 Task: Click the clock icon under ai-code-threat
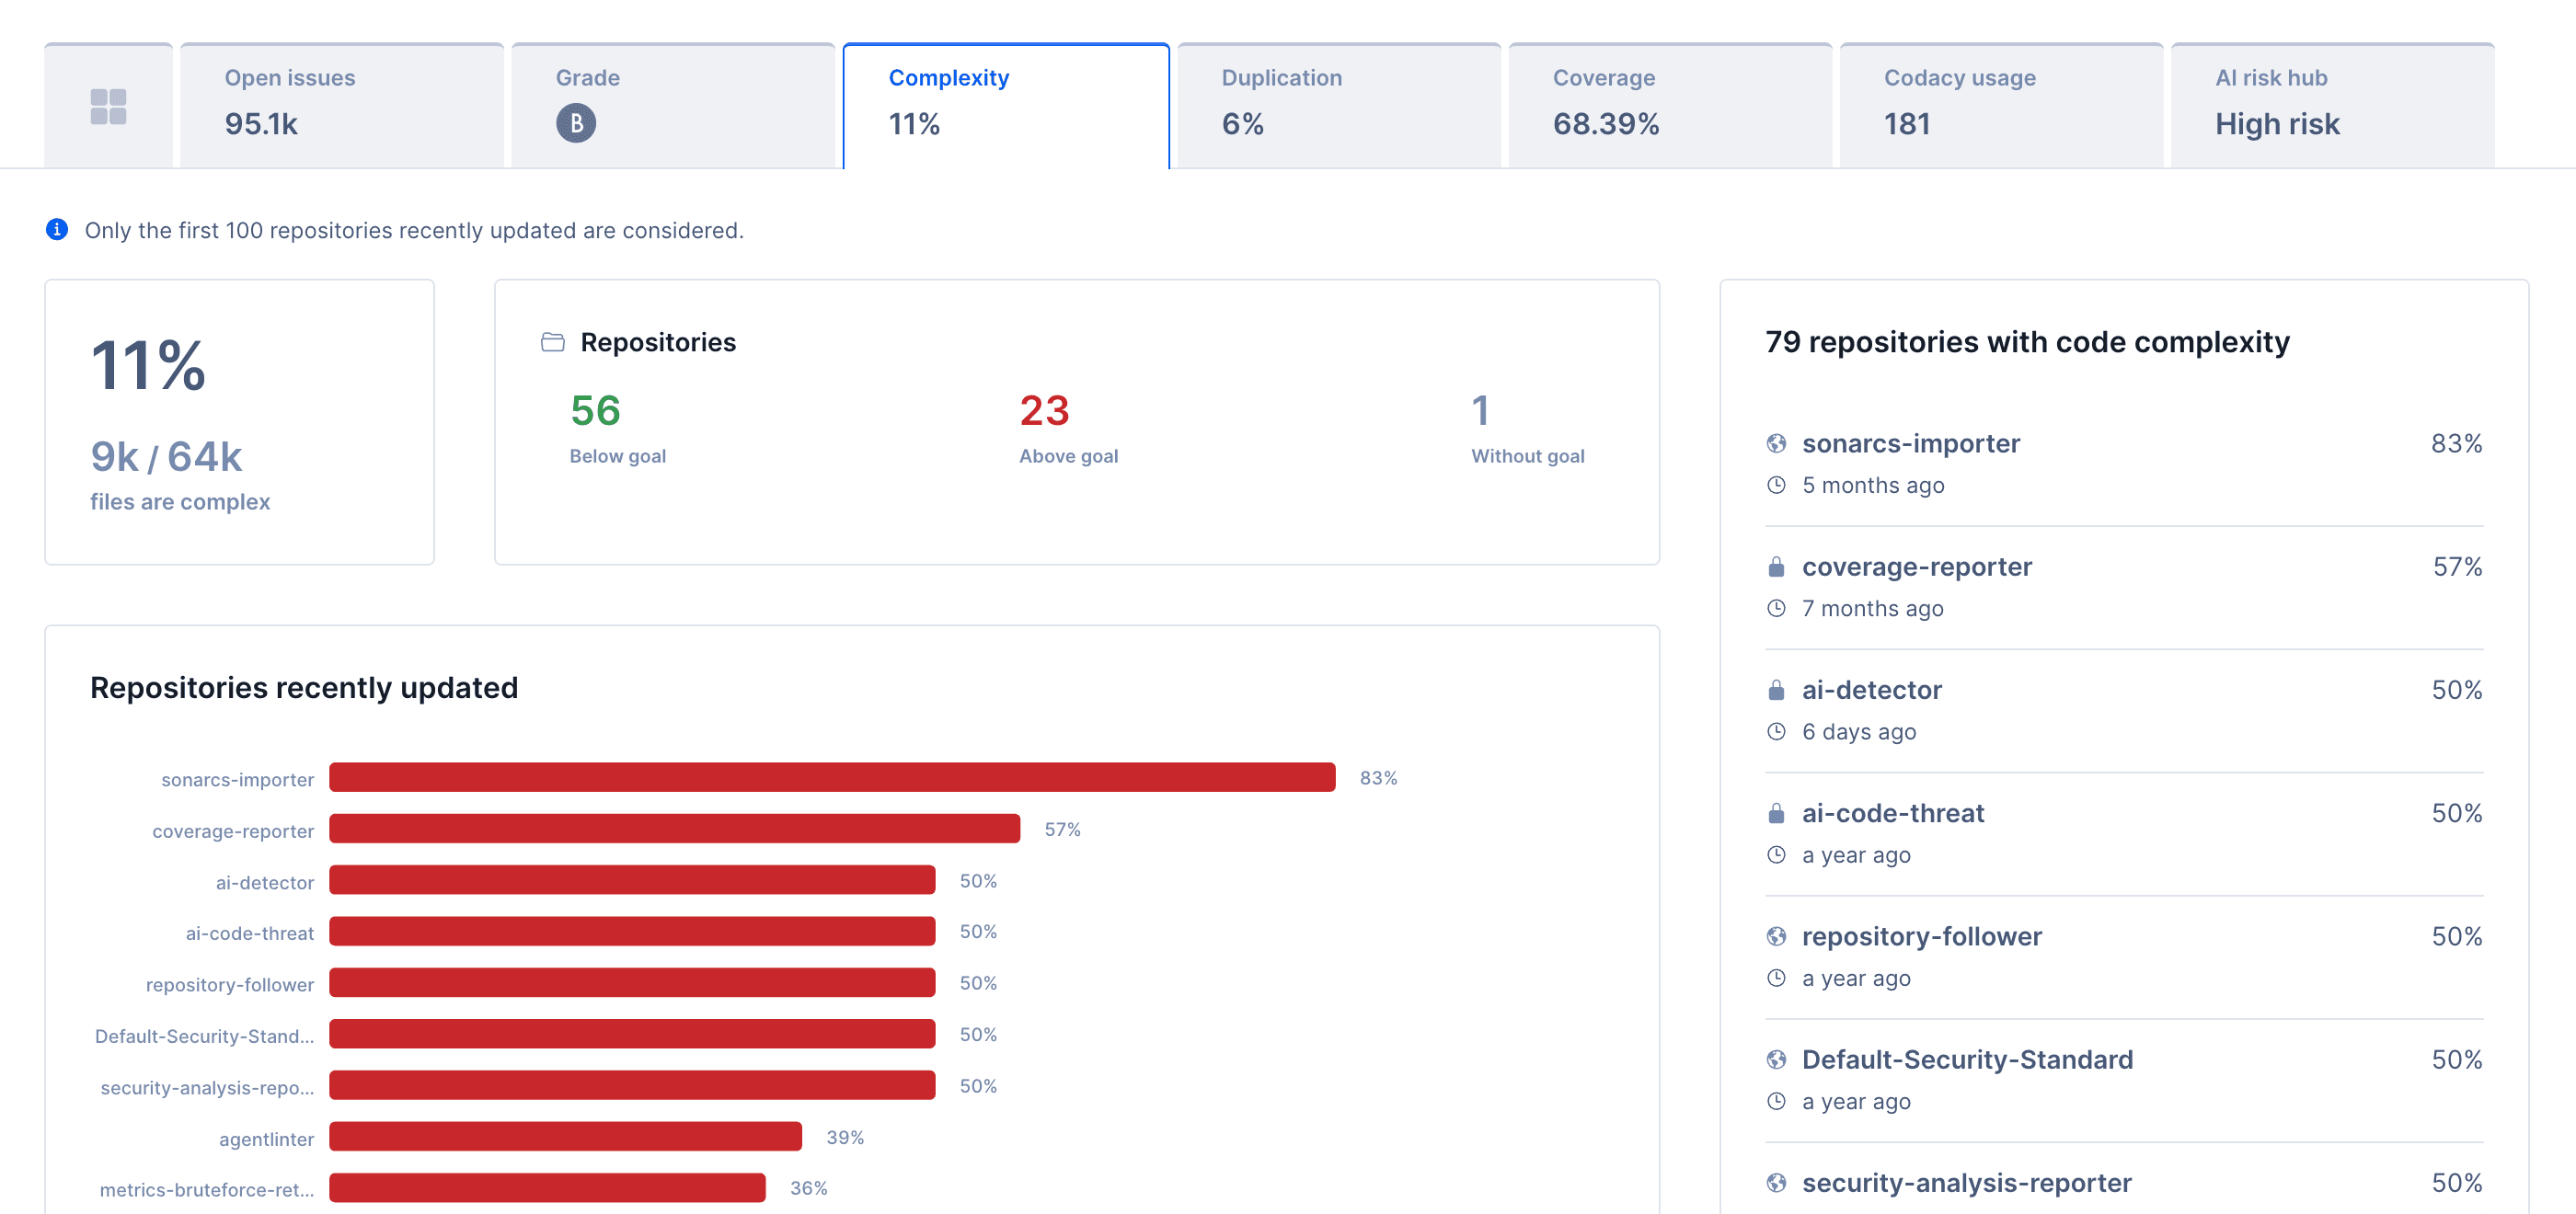1776,855
